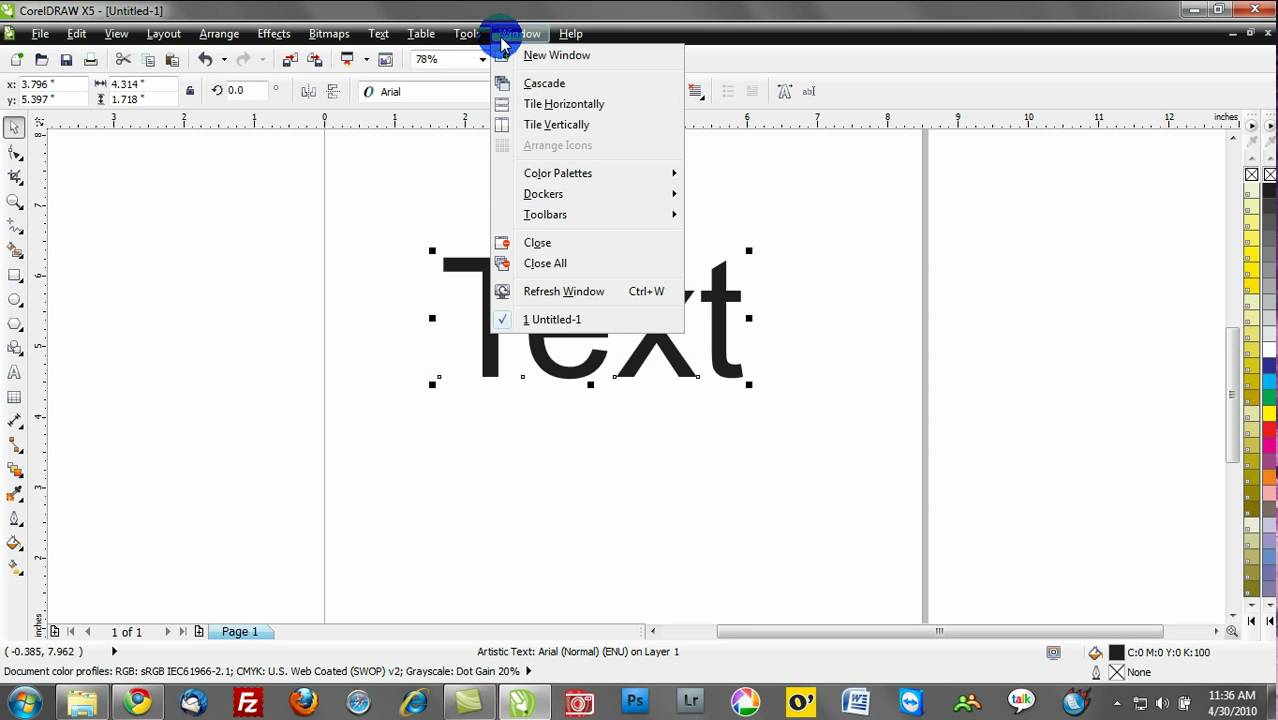Screen dimensions: 1278x720
Task: Expand the document color profiles arrow
Action: pyautogui.click(x=528, y=671)
